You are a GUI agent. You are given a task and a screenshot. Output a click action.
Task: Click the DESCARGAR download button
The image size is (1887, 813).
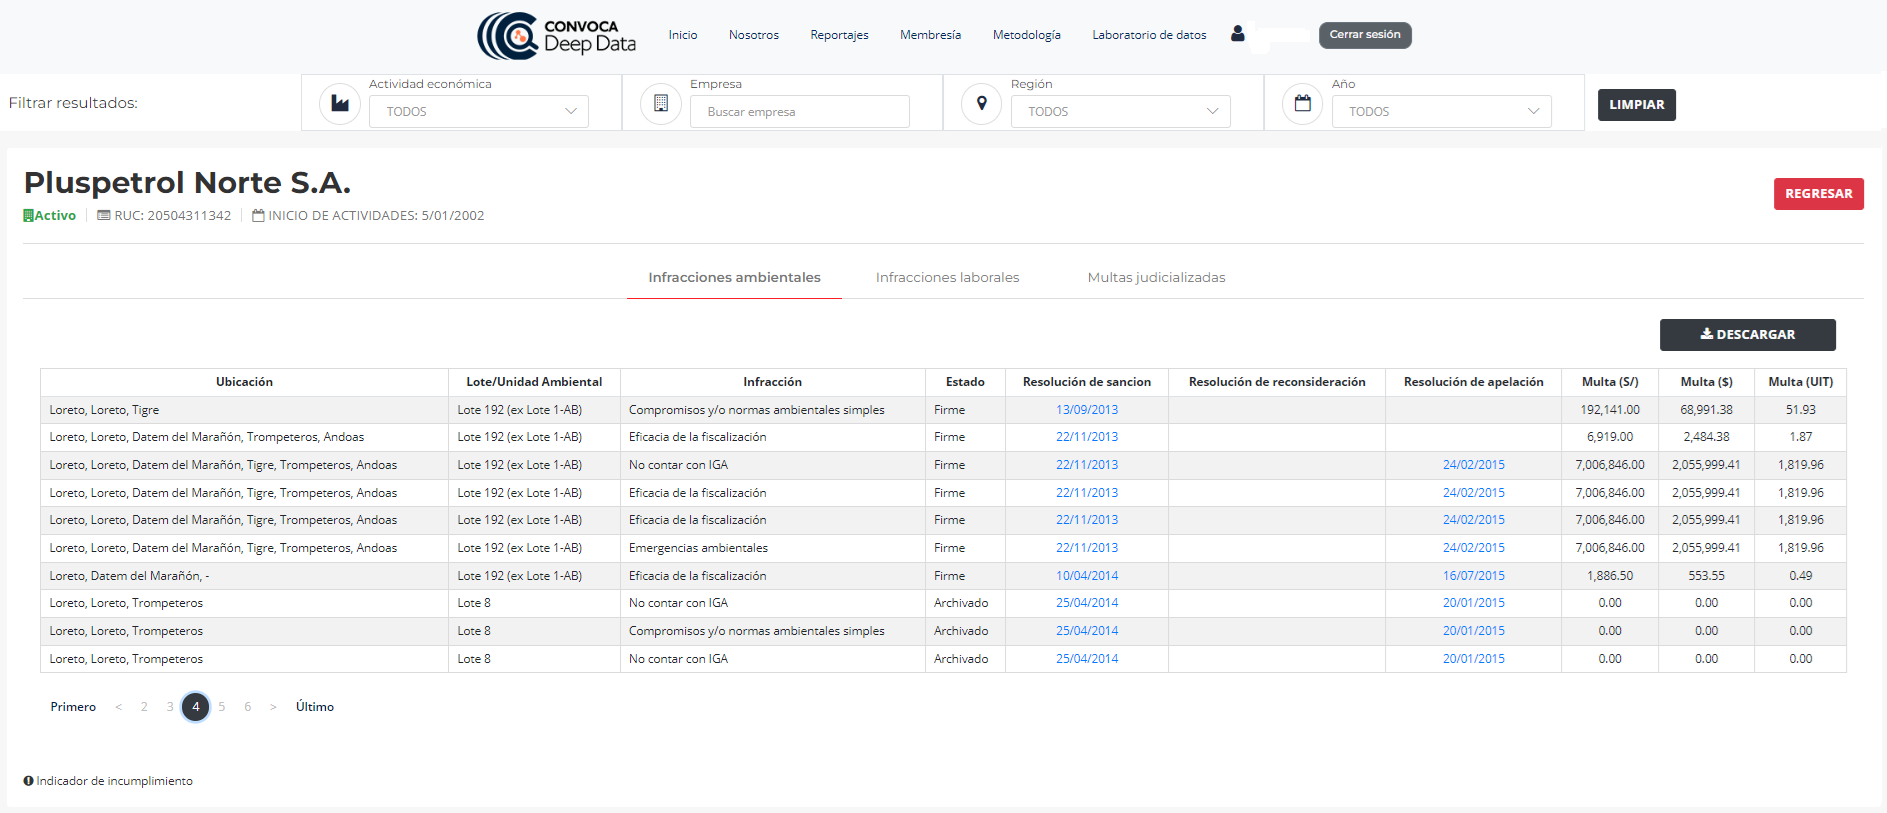coord(1747,335)
